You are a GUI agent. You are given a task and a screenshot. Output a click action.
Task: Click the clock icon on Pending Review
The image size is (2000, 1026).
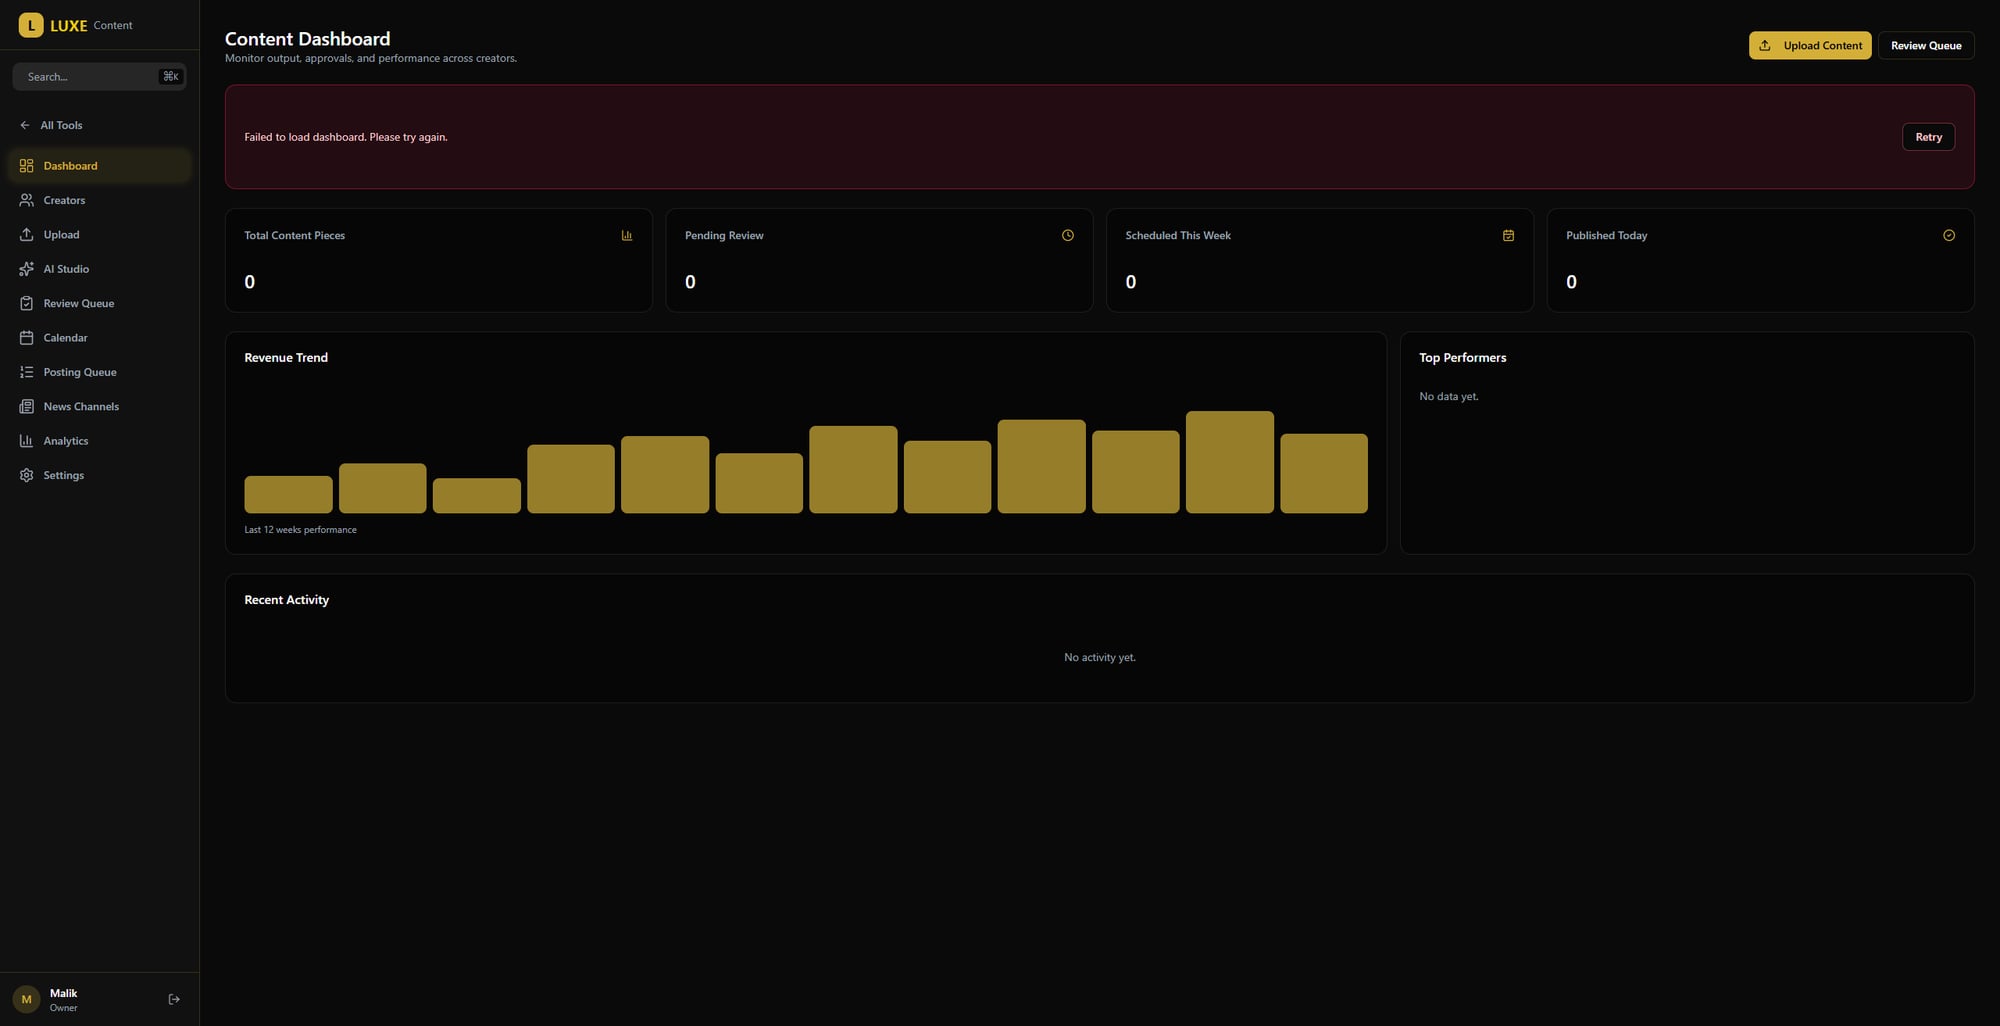[x=1067, y=236]
